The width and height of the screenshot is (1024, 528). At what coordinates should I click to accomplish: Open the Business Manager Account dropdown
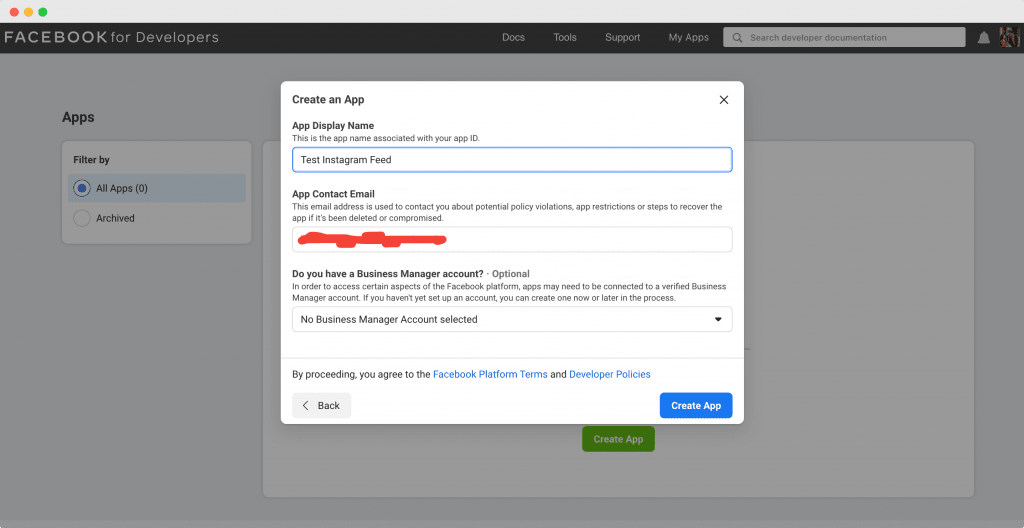pyautogui.click(x=512, y=320)
